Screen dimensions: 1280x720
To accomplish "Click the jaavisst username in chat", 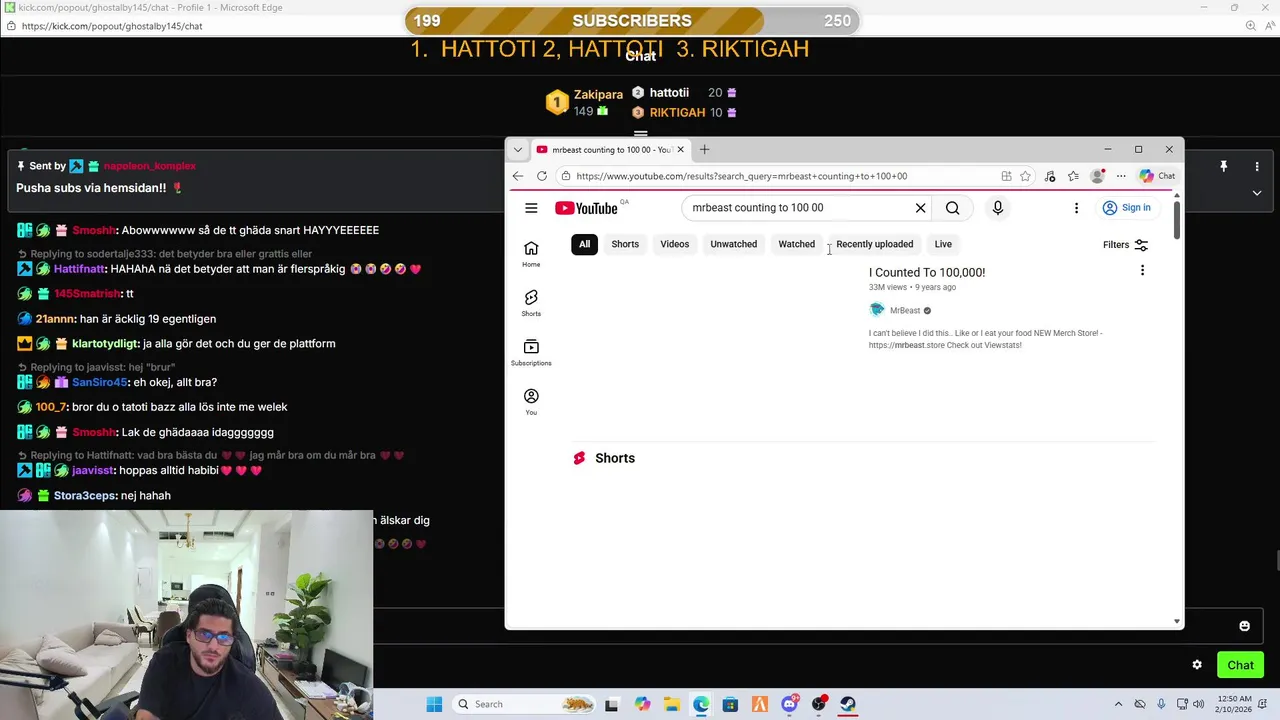I will click(93, 470).
